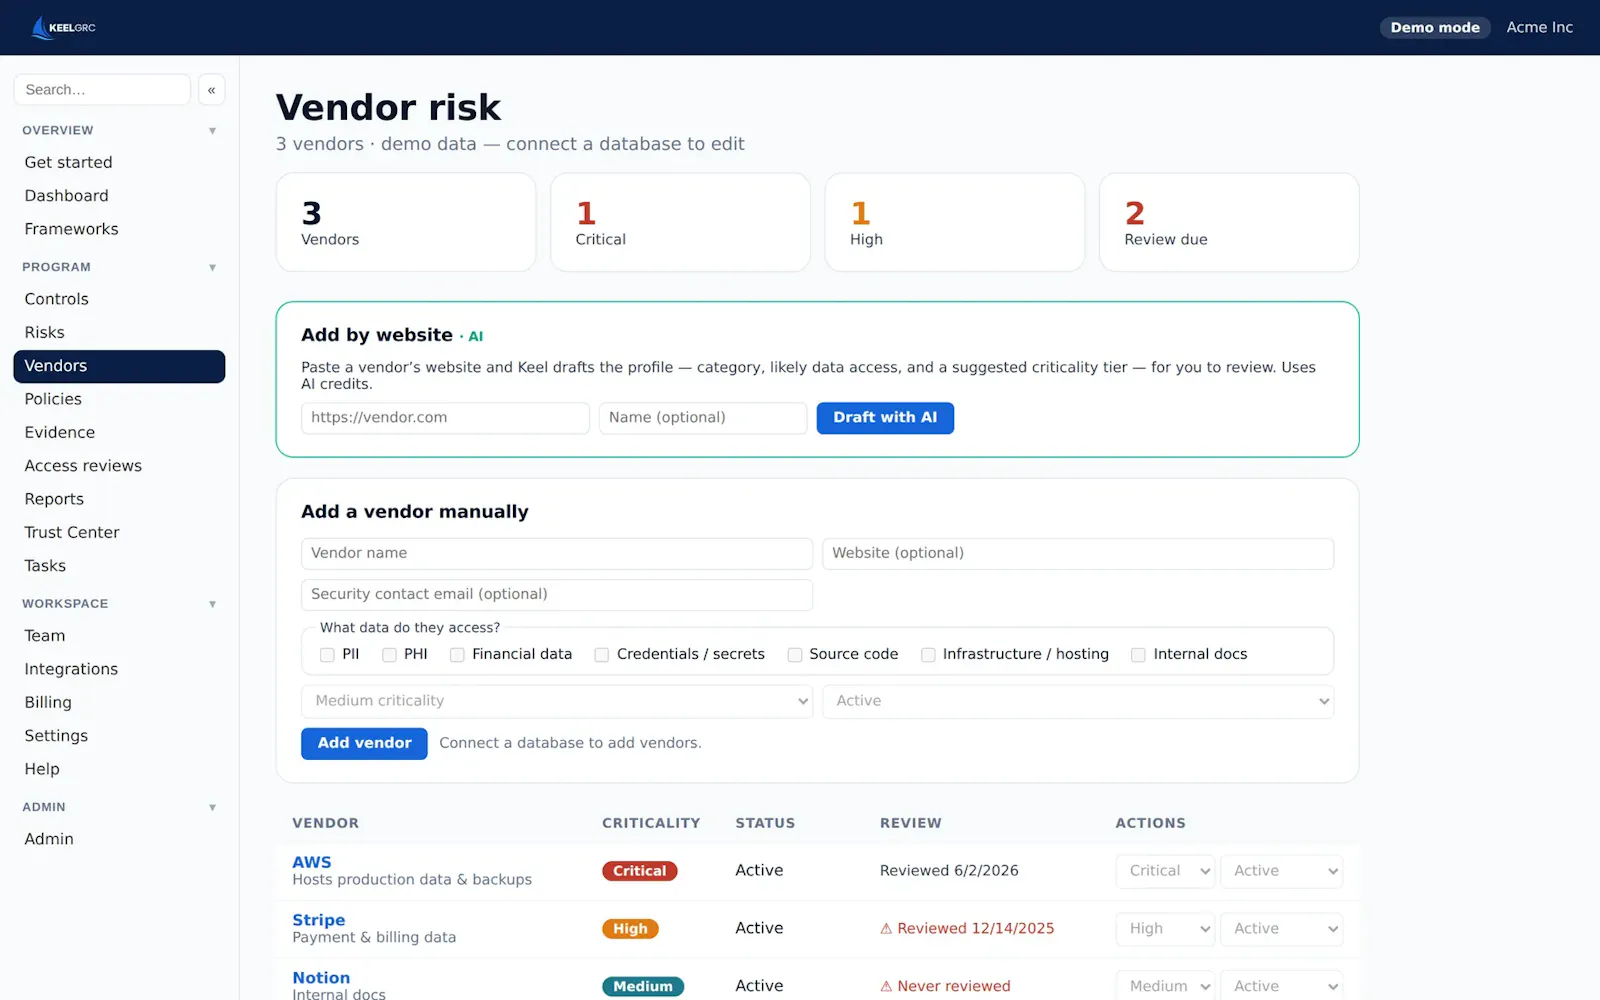This screenshot has height=1000, width=1600.
Task: Check Infrastructure / hosting checkbox
Action: tap(928, 655)
